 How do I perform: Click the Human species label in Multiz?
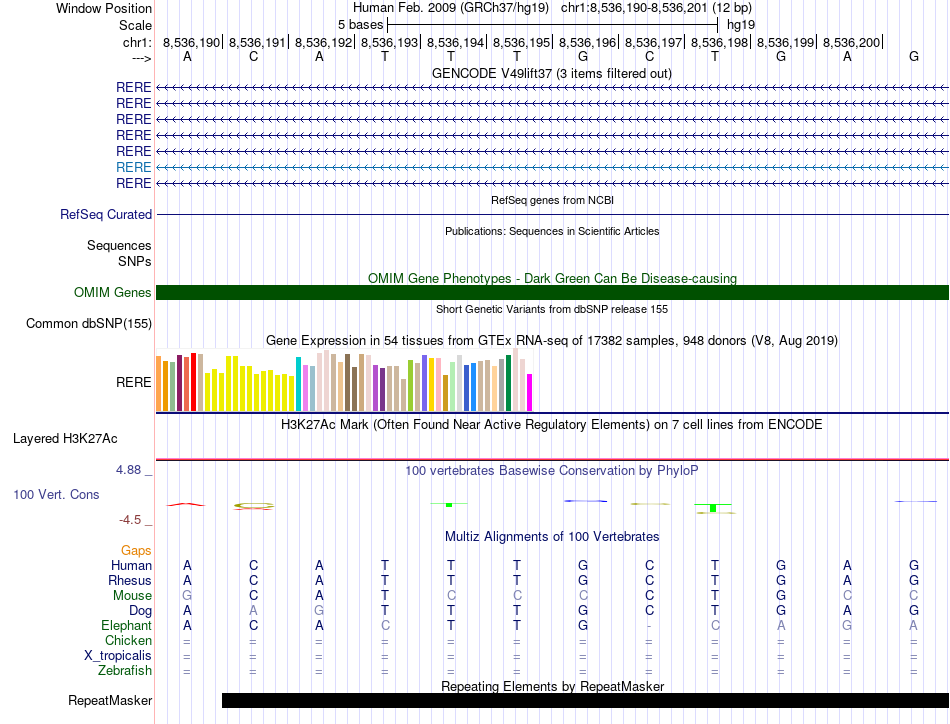click(131, 565)
